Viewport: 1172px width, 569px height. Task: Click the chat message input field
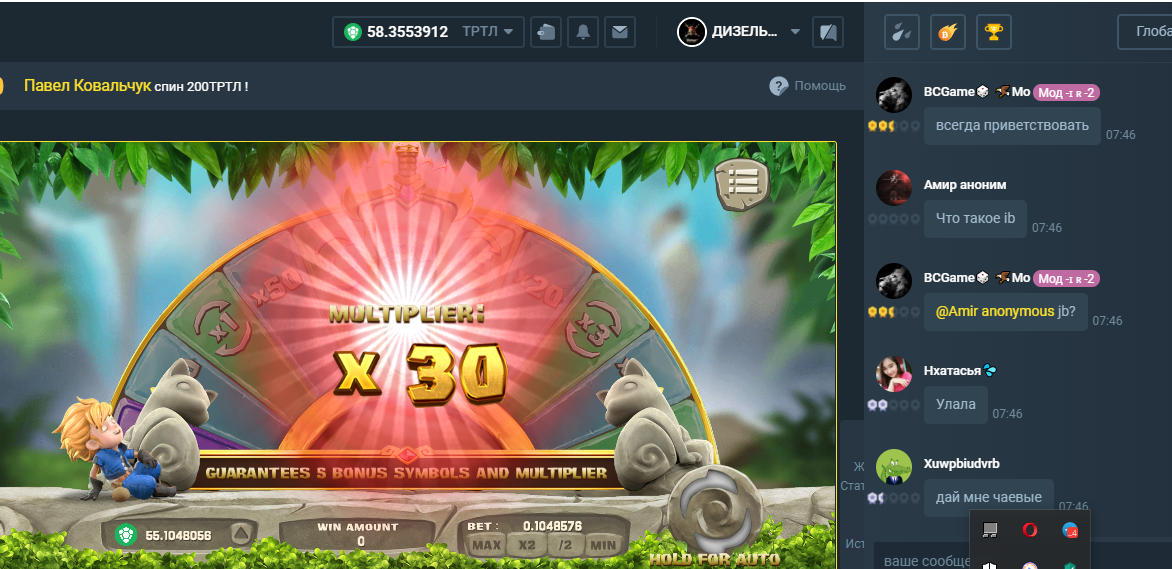920,560
